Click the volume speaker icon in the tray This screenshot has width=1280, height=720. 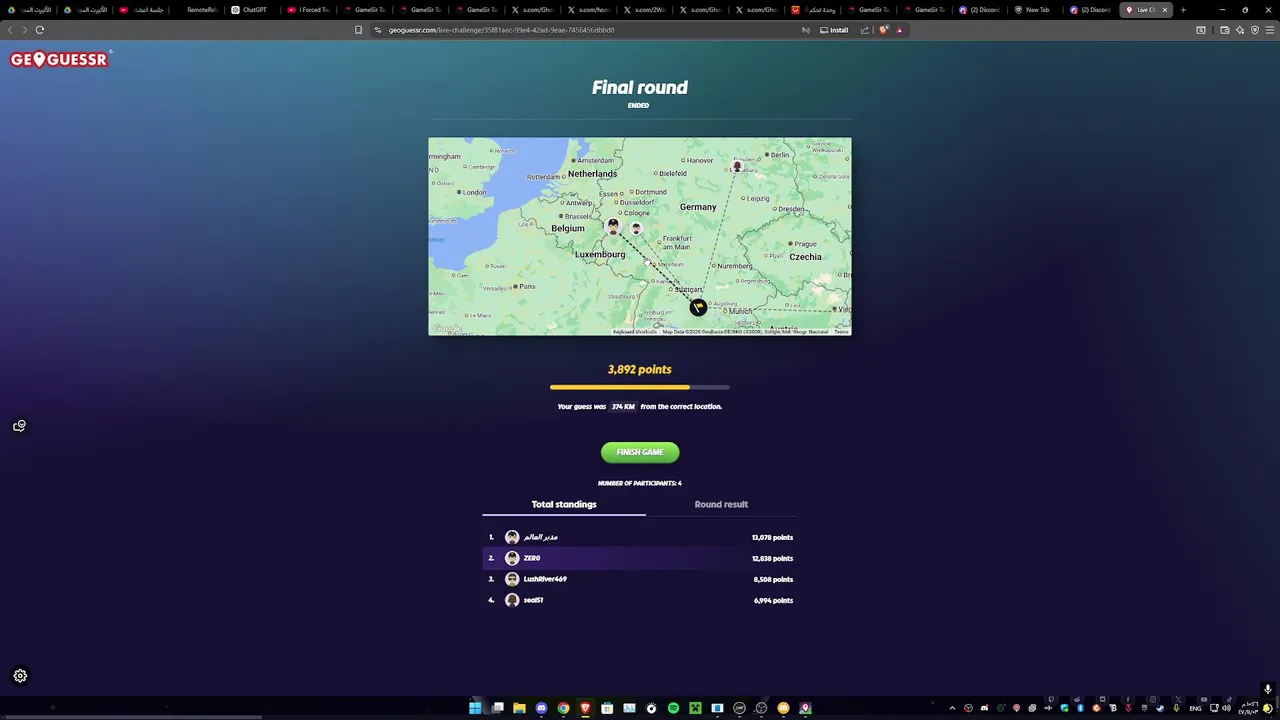click(1226, 708)
